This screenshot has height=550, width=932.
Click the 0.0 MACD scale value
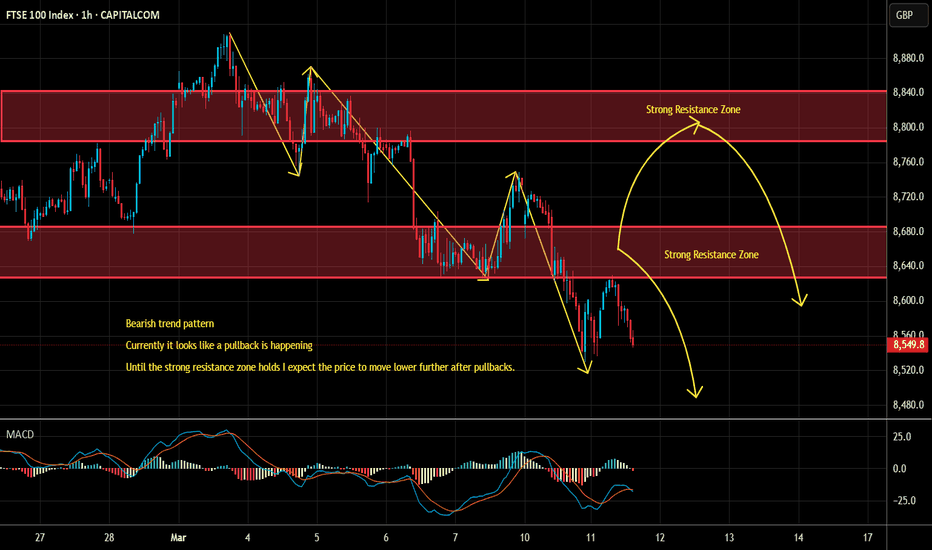click(899, 469)
